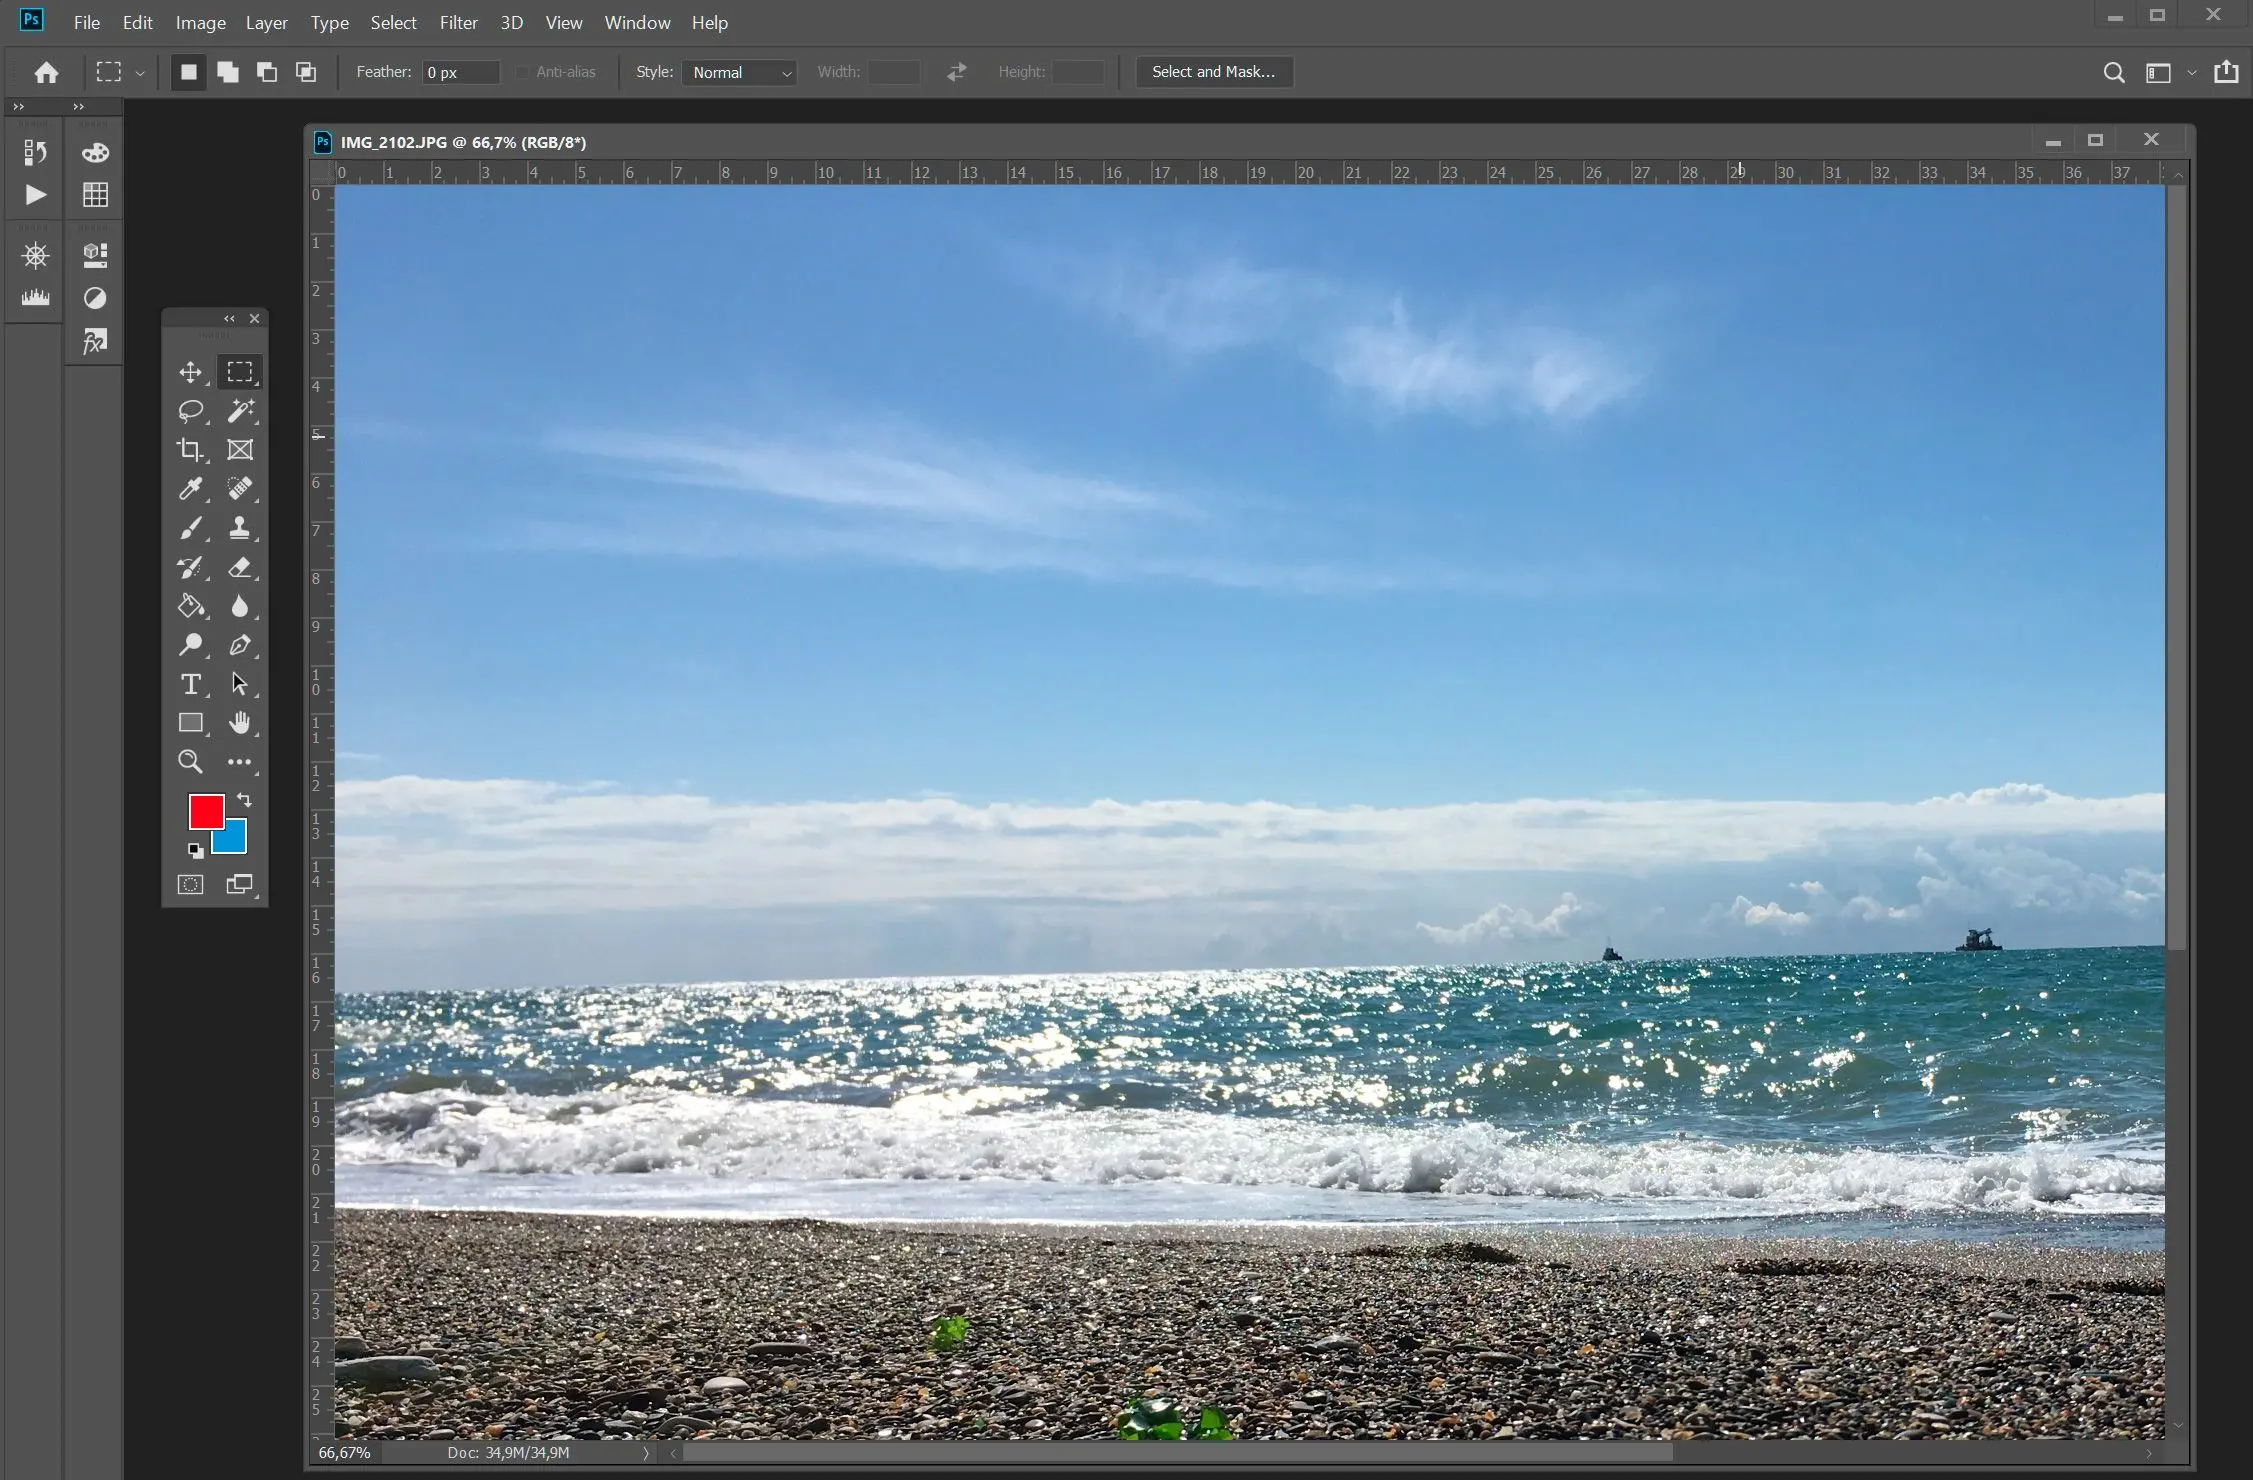Select the Eyedropper tool
This screenshot has height=1480, width=2253.
pos(190,487)
